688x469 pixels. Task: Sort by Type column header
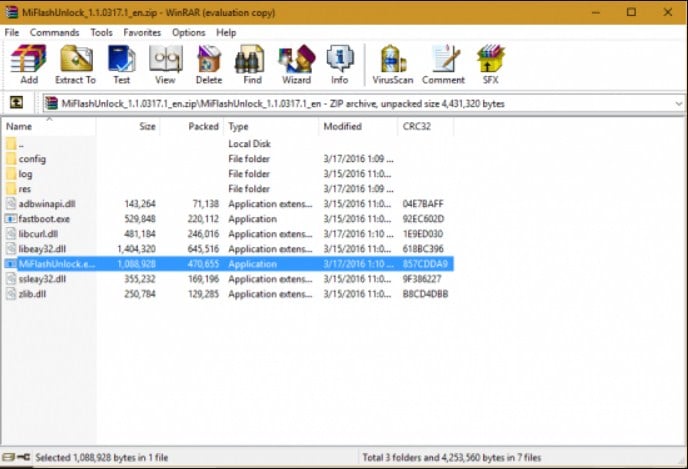[271, 126]
